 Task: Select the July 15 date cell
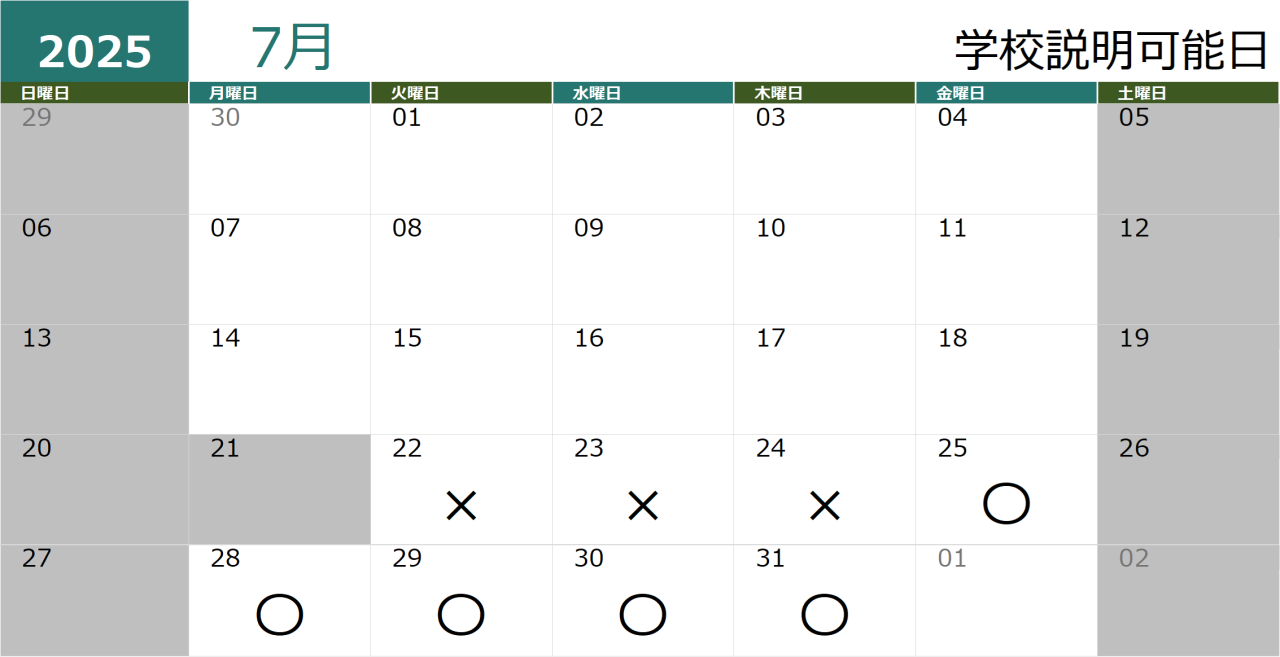[461, 379]
